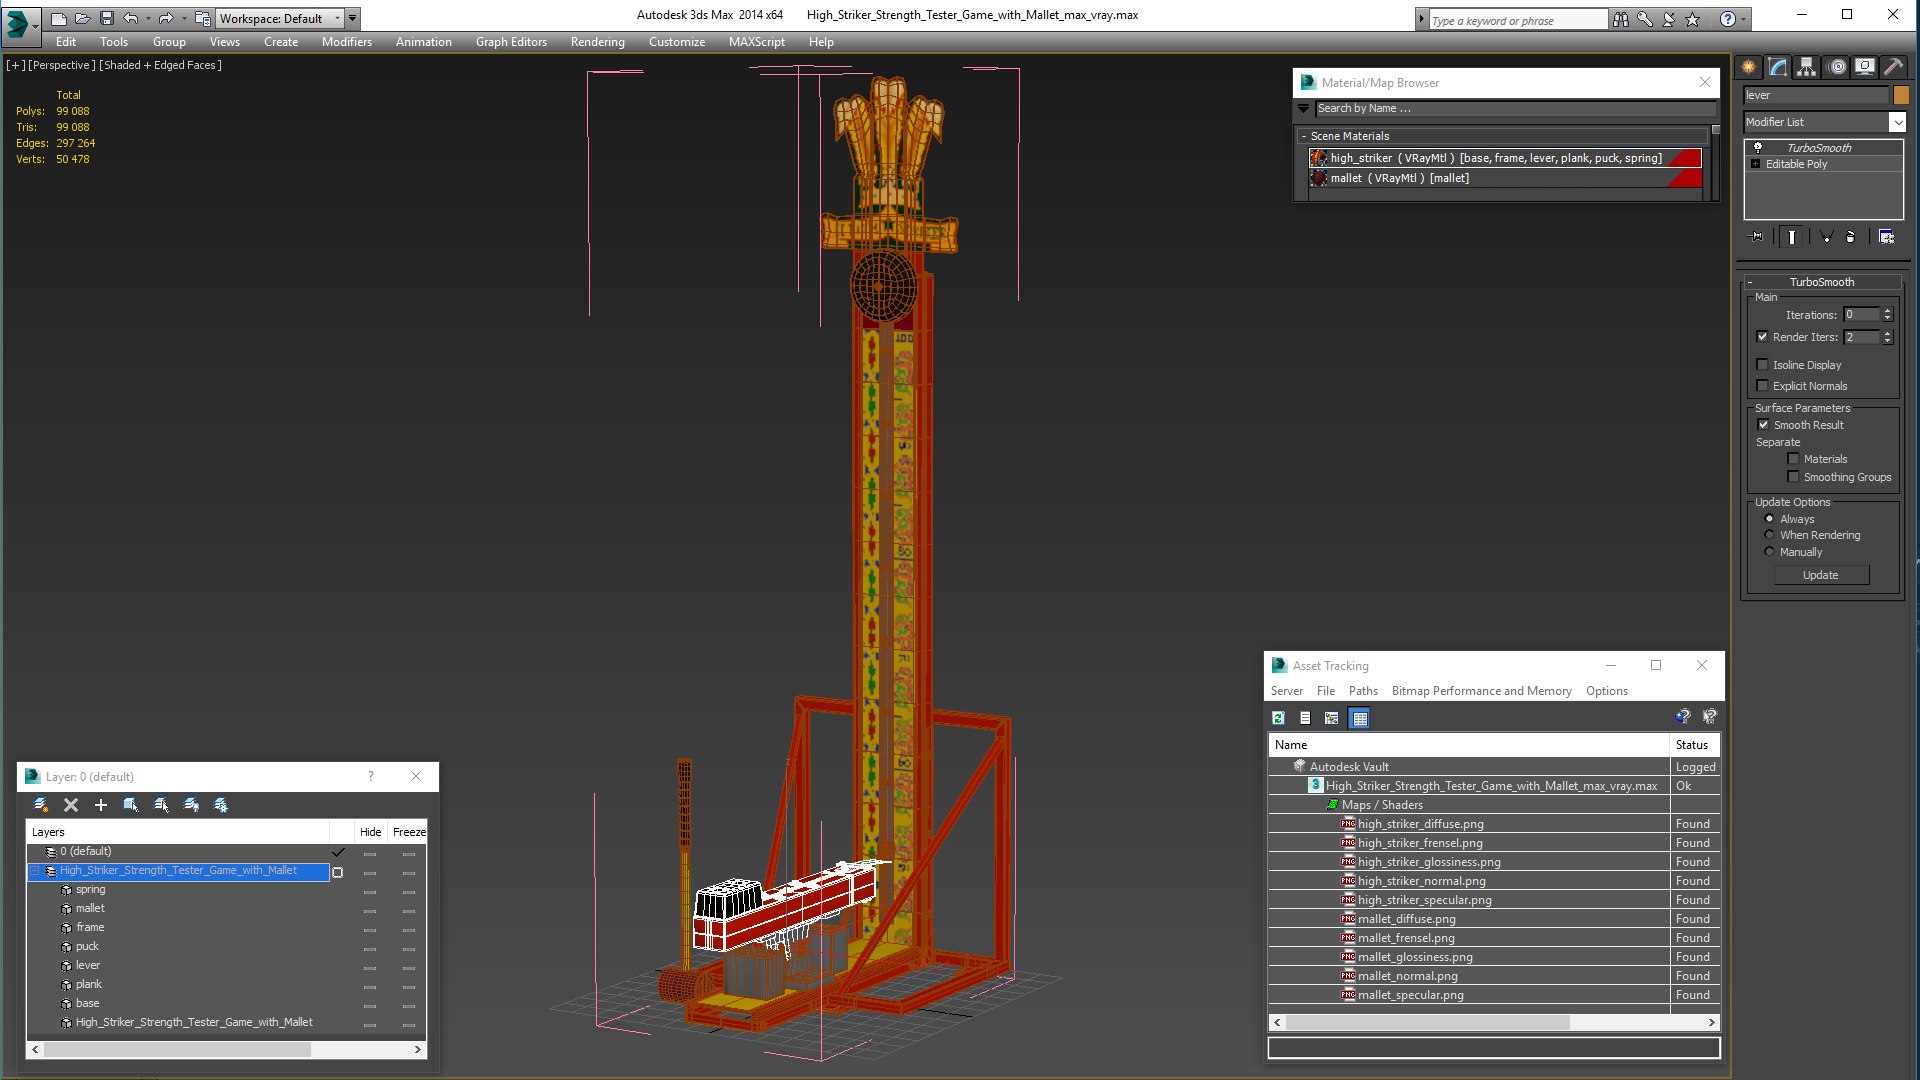Open the Modifier List dropdown
Screen dimensions: 1920x1080
[x=1897, y=122]
